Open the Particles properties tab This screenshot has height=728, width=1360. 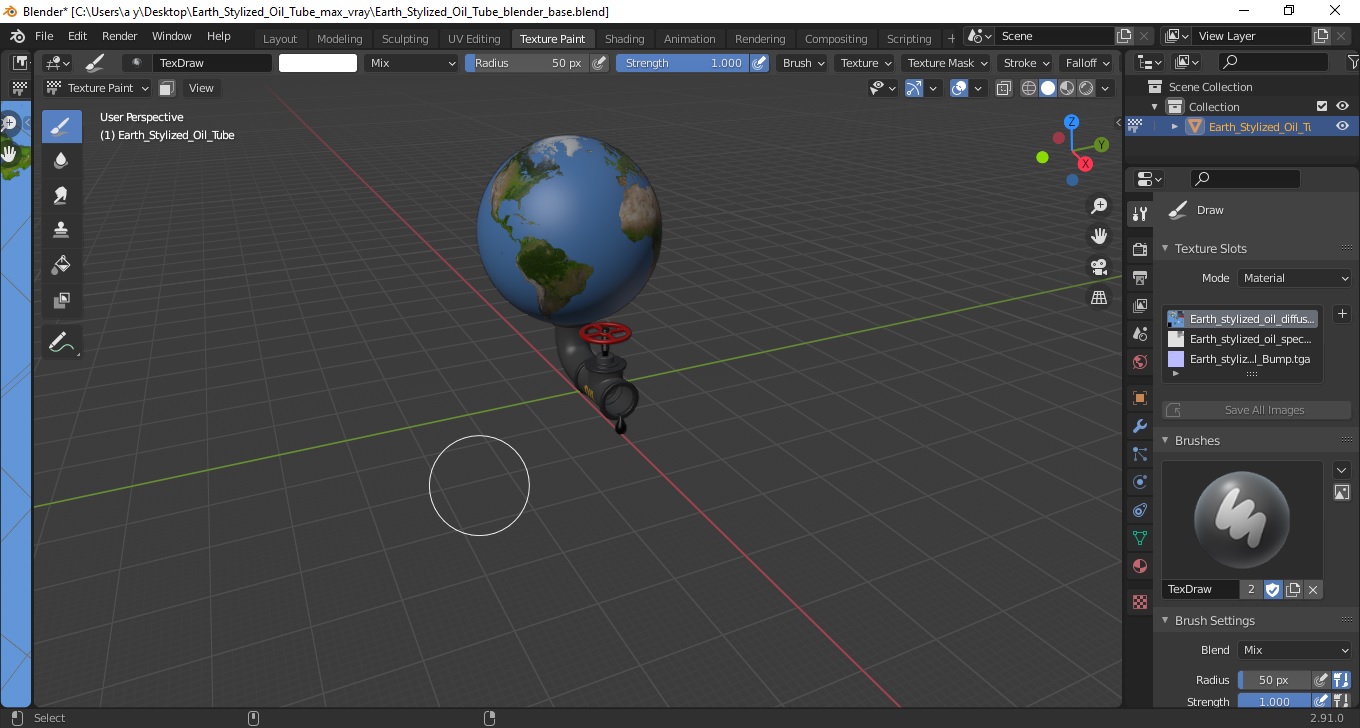point(1139,454)
